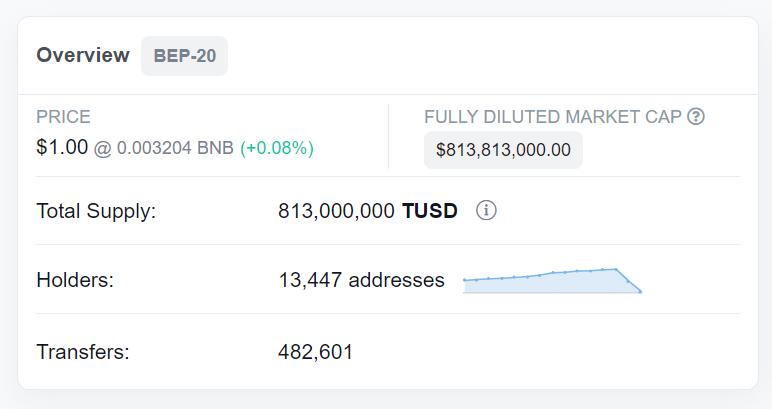The width and height of the screenshot is (772, 409).
Task: Click the Total Supply label
Action: [x=96, y=211]
